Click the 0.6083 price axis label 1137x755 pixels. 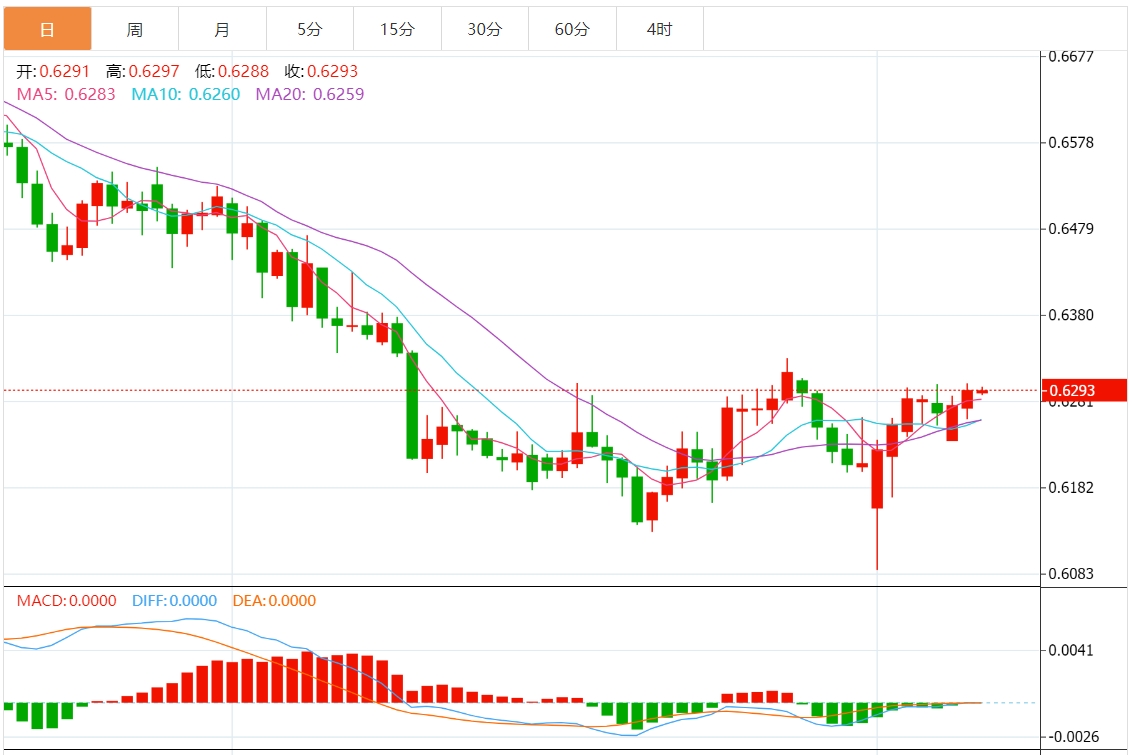[x=1071, y=574]
